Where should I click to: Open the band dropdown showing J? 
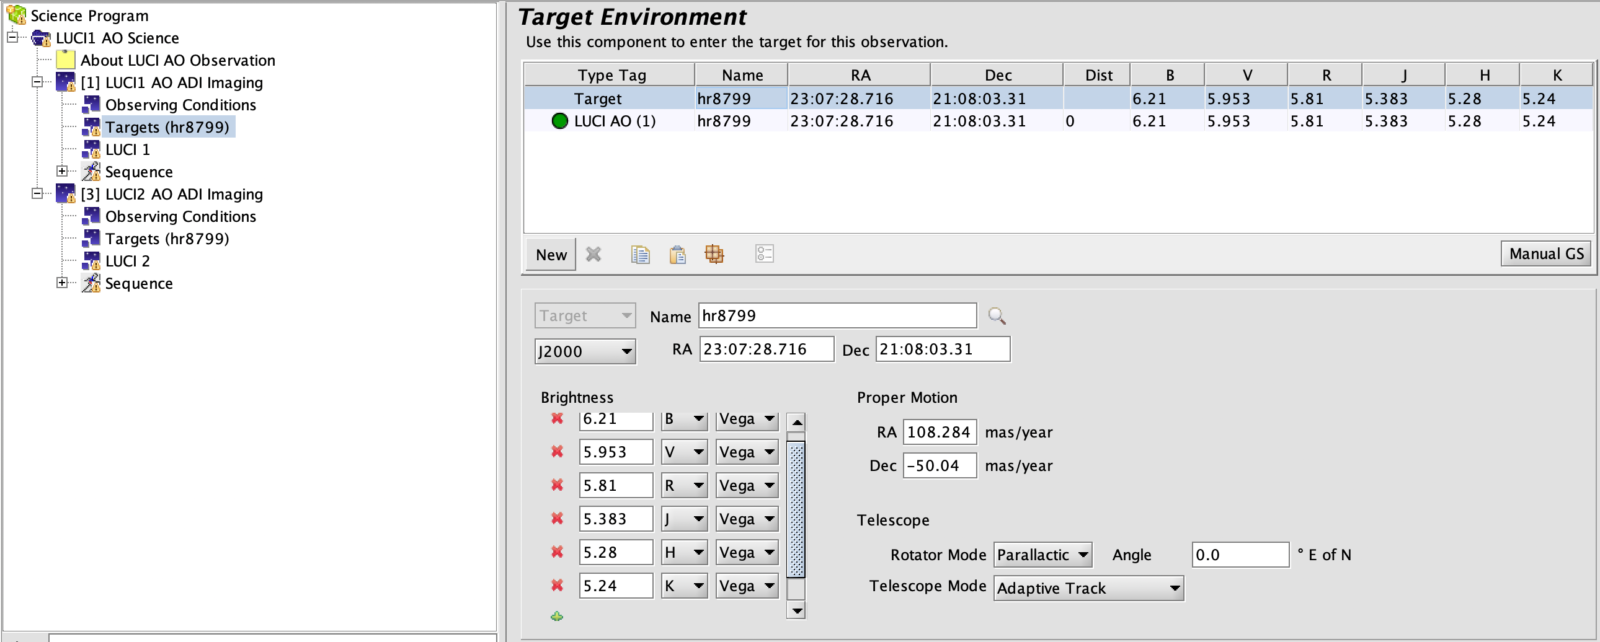(684, 519)
